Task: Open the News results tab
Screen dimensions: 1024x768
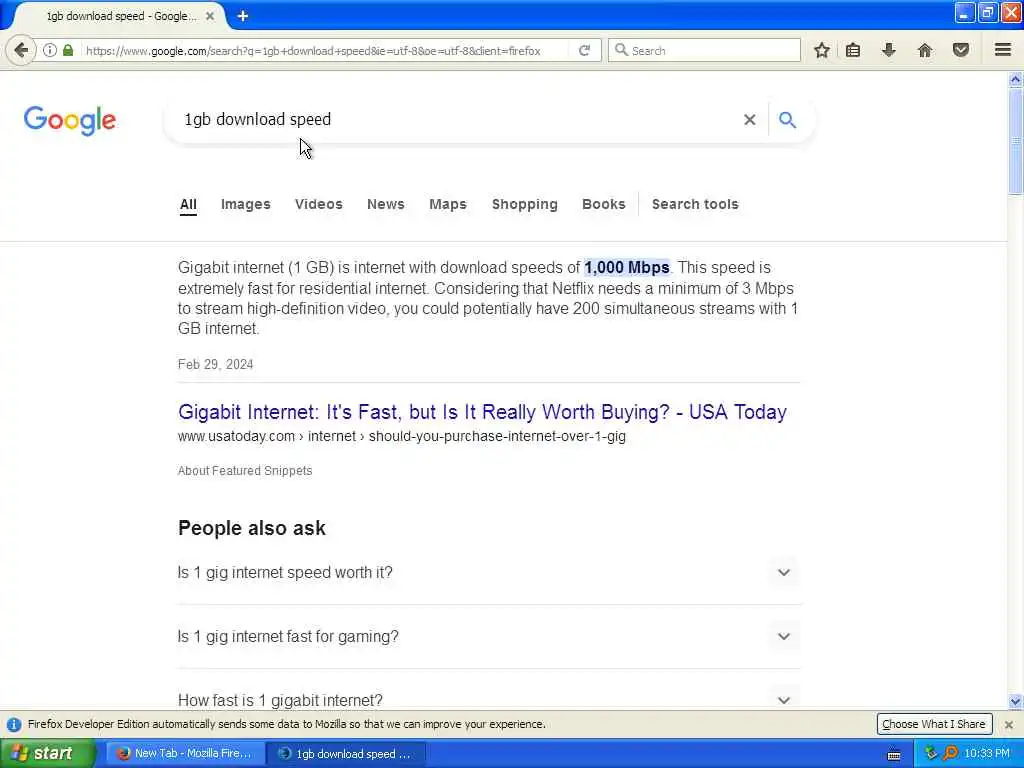Action: pyautogui.click(x=386, y=204)
